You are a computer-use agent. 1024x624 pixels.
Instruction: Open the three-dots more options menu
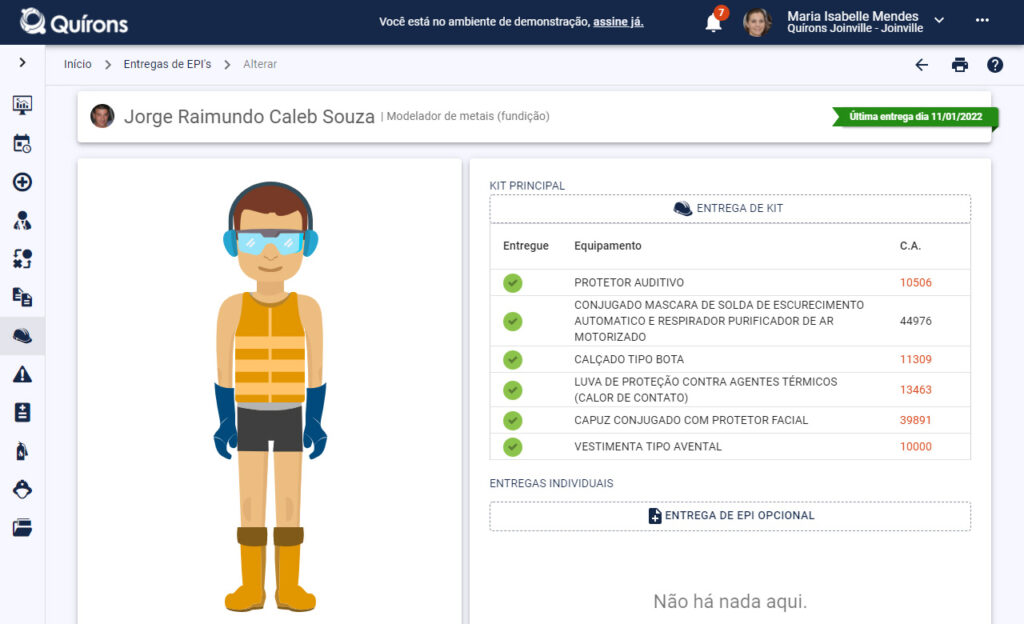pyautogui.click(x=982, y=20)
